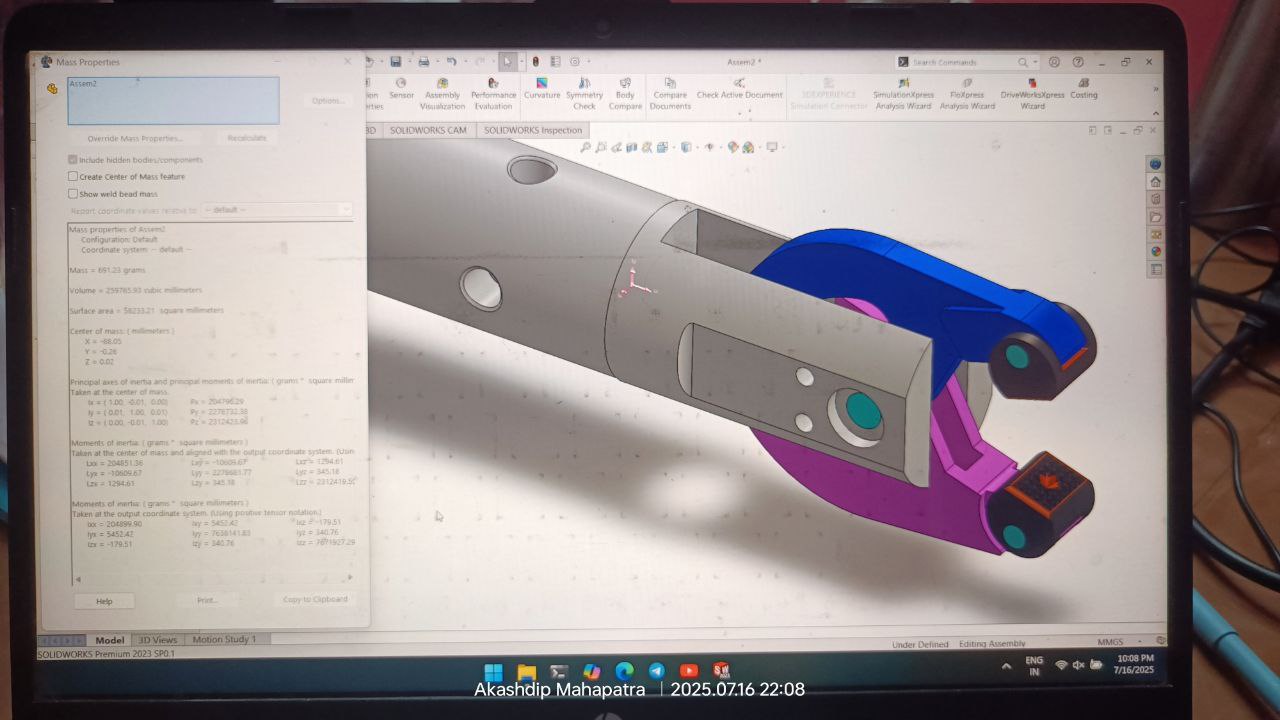Launch Assembly Visualization
1280x720 pixels.
pyautogui.click(x=442, y=94)
